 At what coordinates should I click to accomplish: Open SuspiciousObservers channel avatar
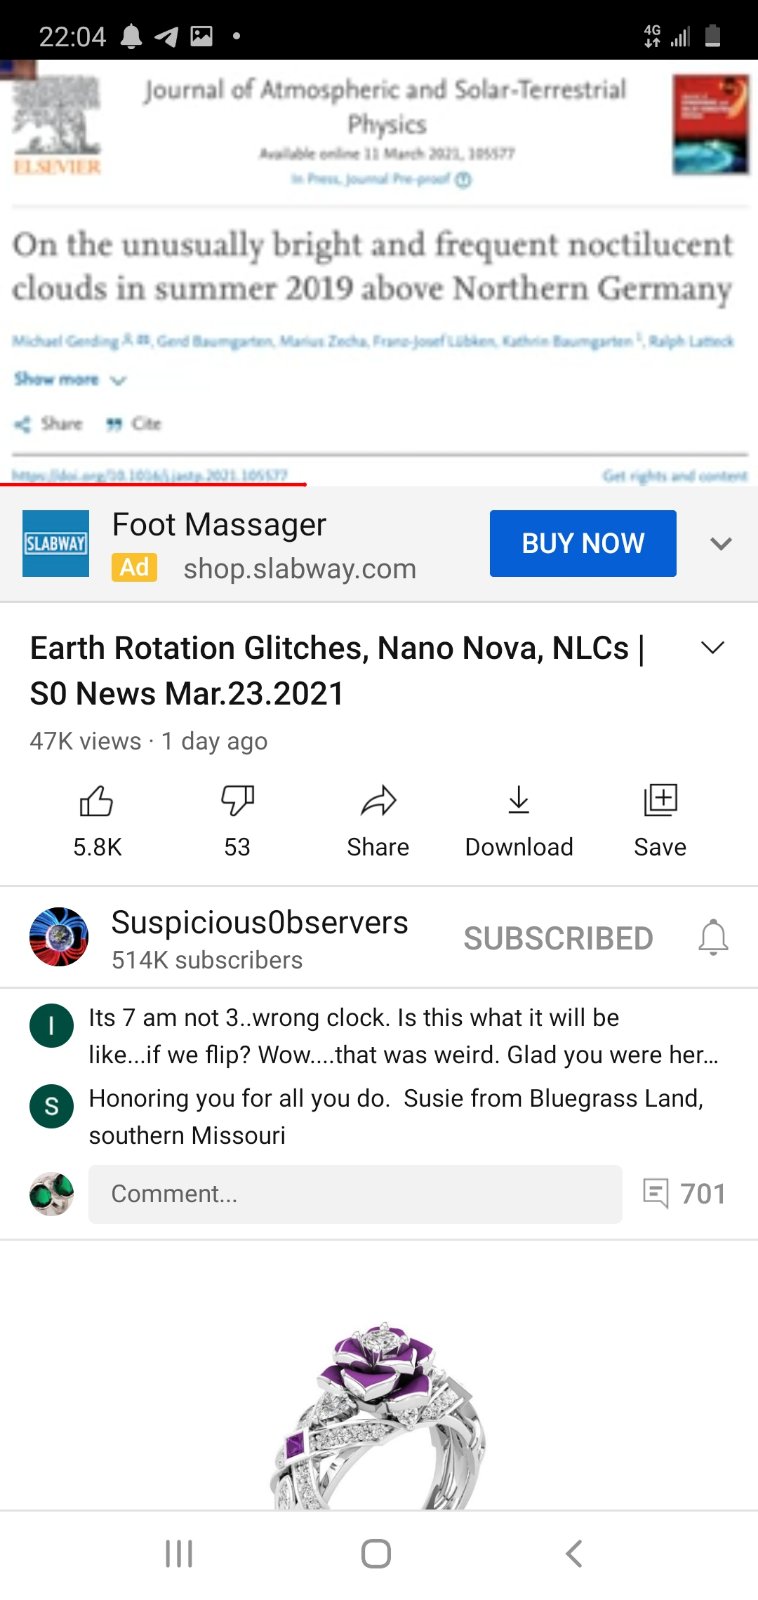(x=59, y=937)
